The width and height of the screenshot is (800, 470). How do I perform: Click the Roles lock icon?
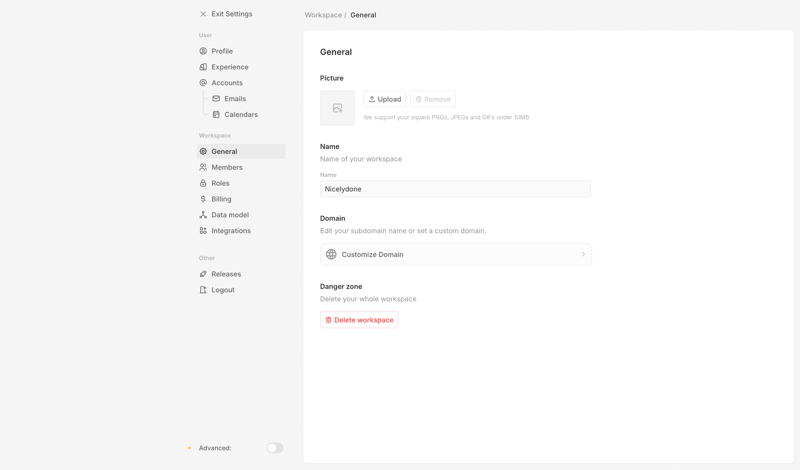(x=203, y=183)
